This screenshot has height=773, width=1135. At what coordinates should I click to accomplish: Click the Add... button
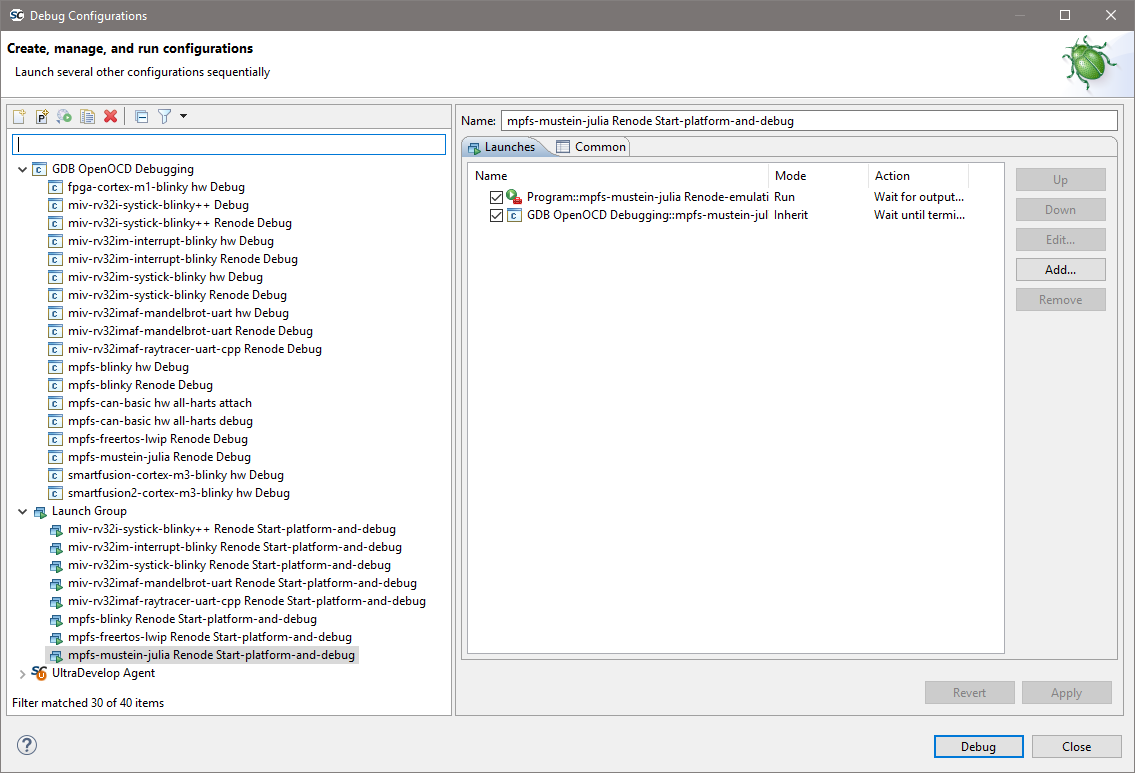1060,269
